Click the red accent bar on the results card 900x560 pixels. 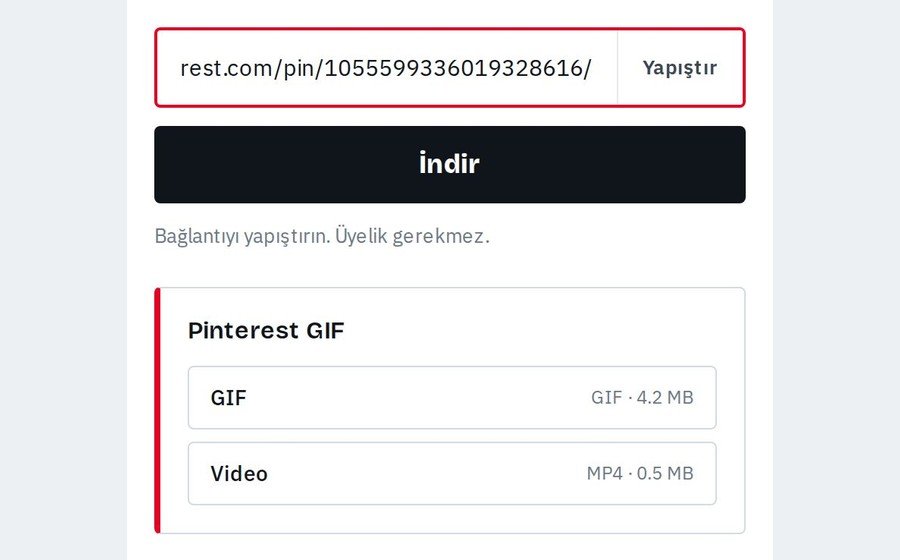[157, 410]
